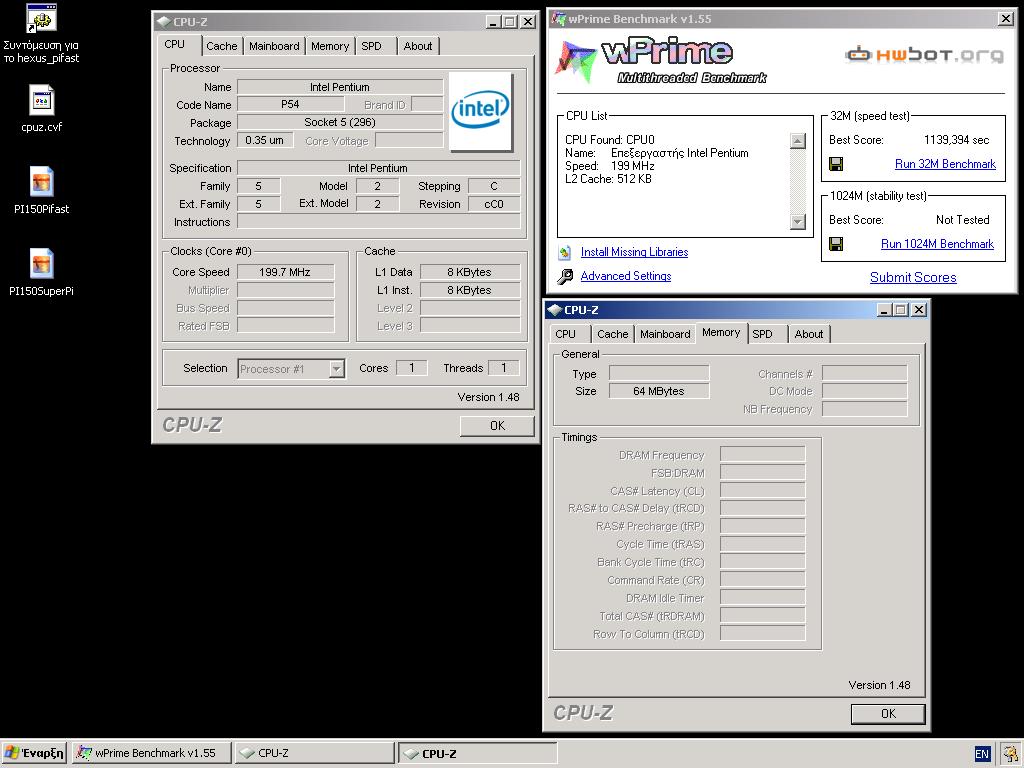
Task: Click the wPrime logo graphic
Action: click(x=661, y=61)
